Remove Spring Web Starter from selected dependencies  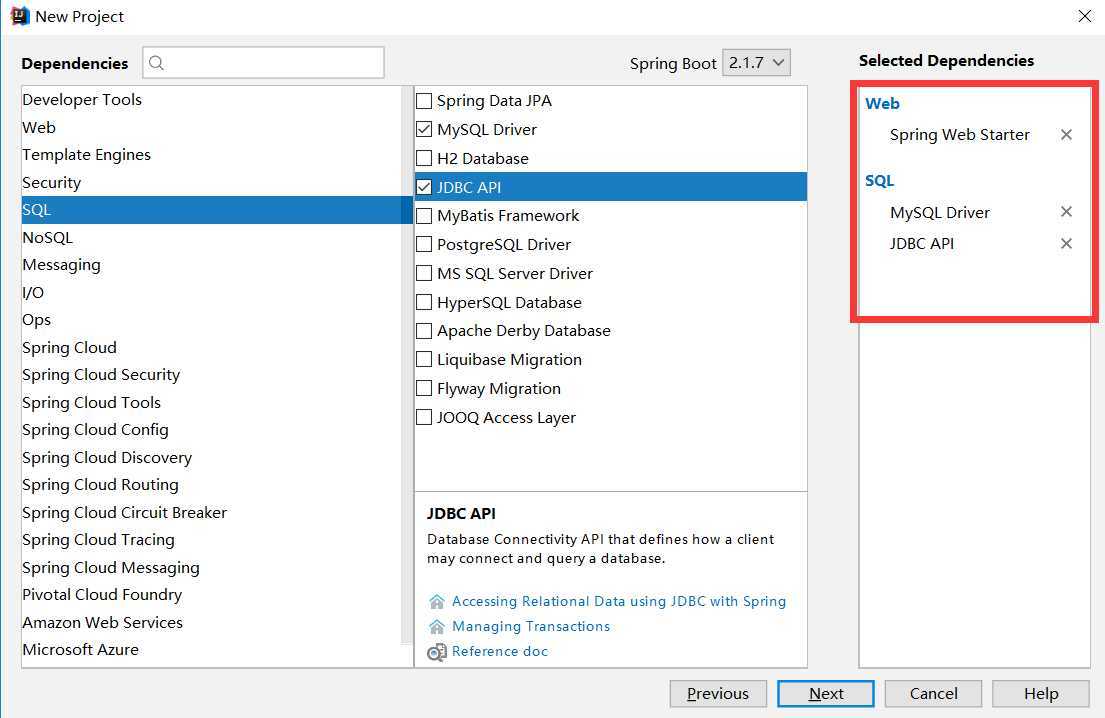tap(1066, 135)
